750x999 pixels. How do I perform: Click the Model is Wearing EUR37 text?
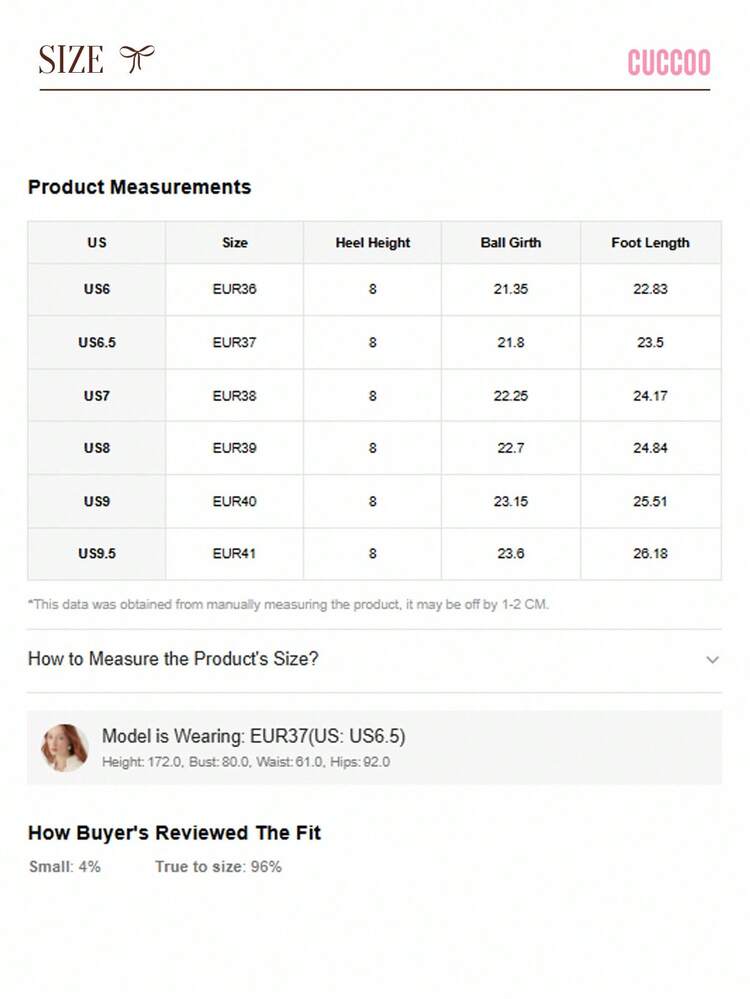254,737
